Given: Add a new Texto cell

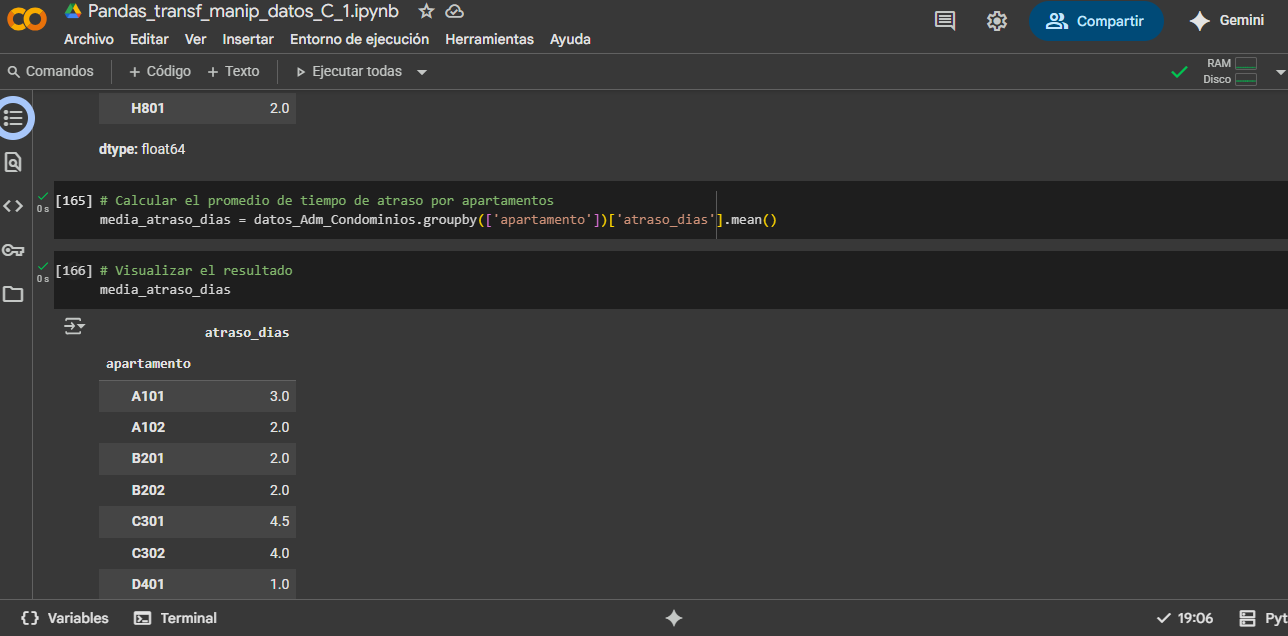Looking at the screenshot, I should point(233,71).
